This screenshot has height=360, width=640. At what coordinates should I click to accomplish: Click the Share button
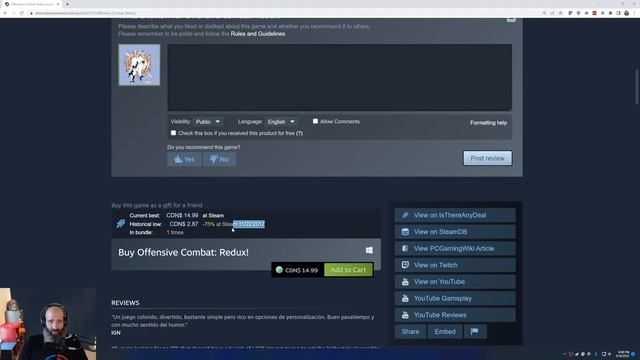pos(410,331)
